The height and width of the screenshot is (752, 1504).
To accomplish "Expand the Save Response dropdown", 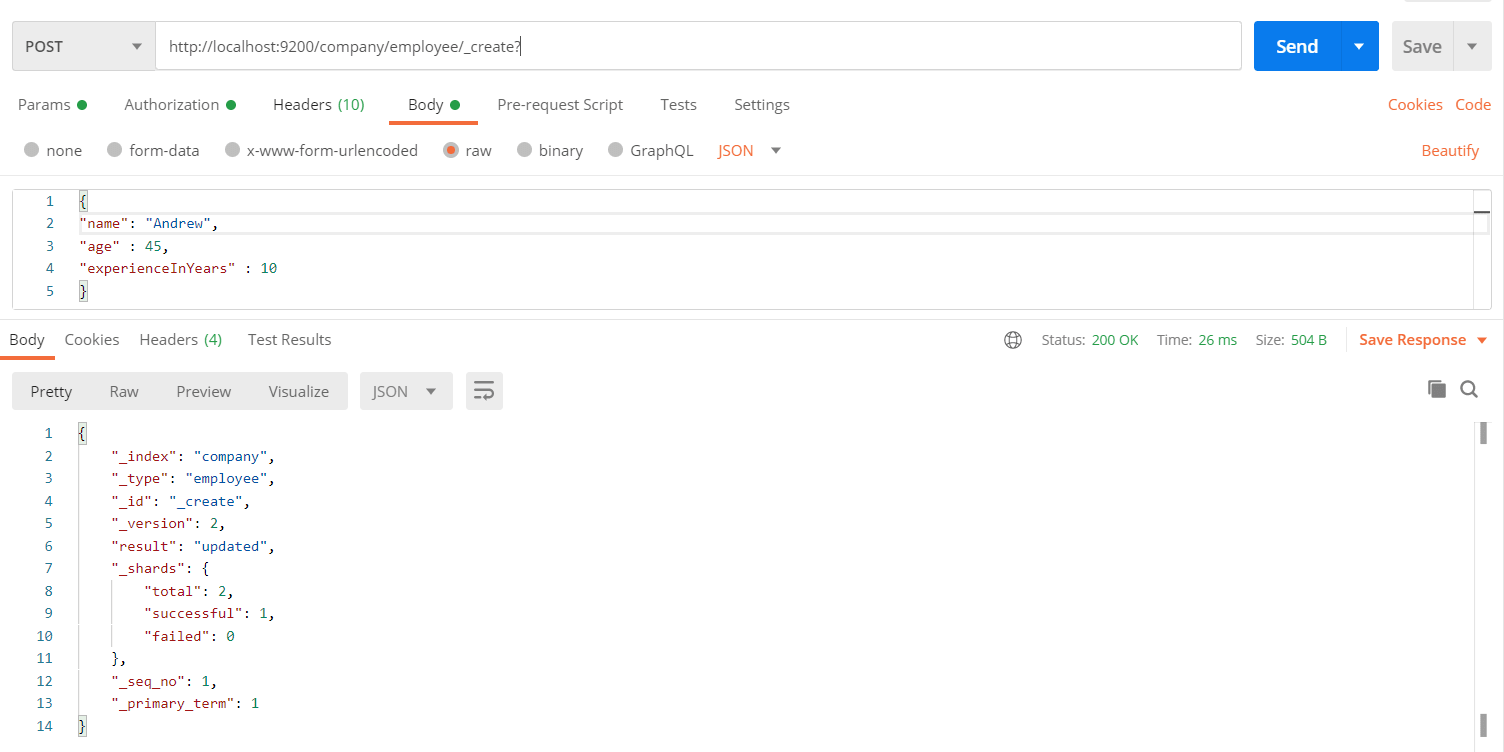I will [1482, 340].
